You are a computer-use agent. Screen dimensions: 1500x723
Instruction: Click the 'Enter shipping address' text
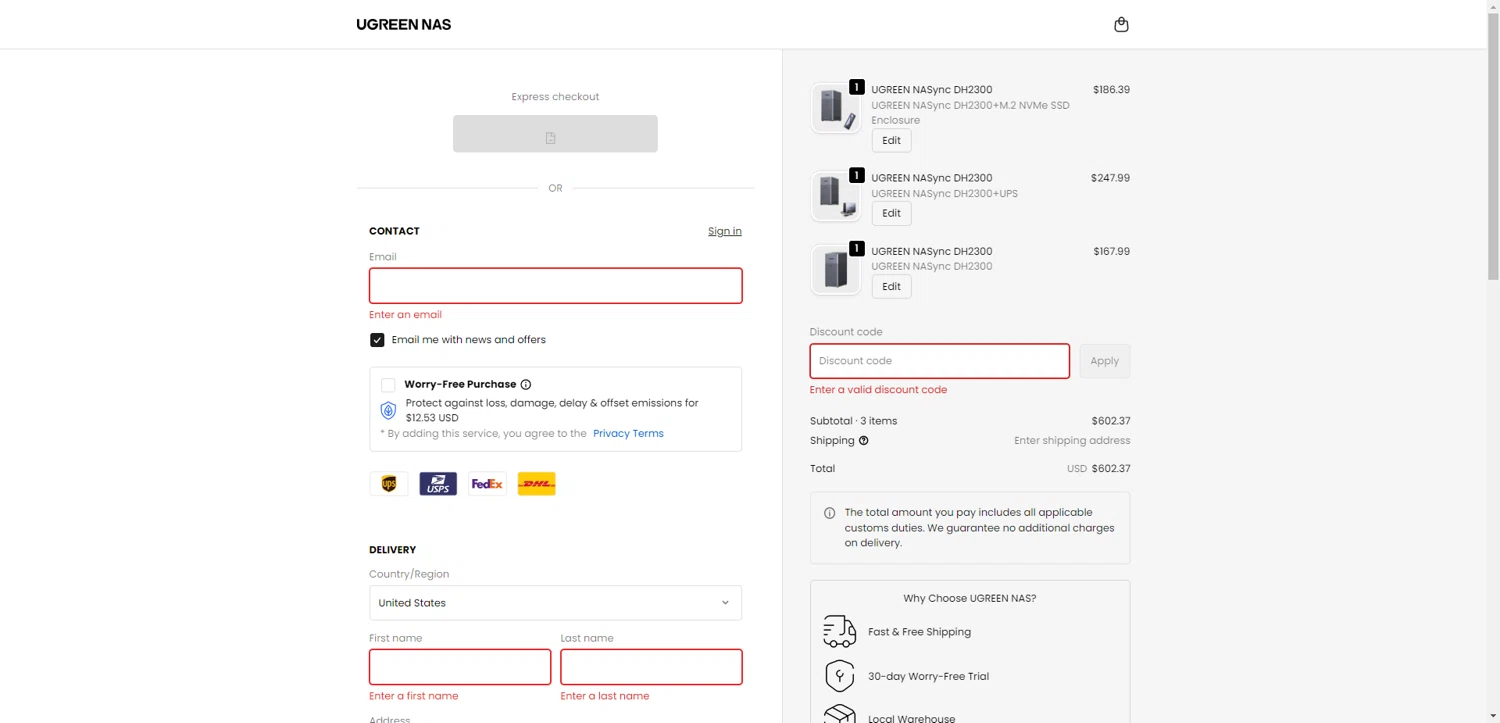pos(1072,441)
